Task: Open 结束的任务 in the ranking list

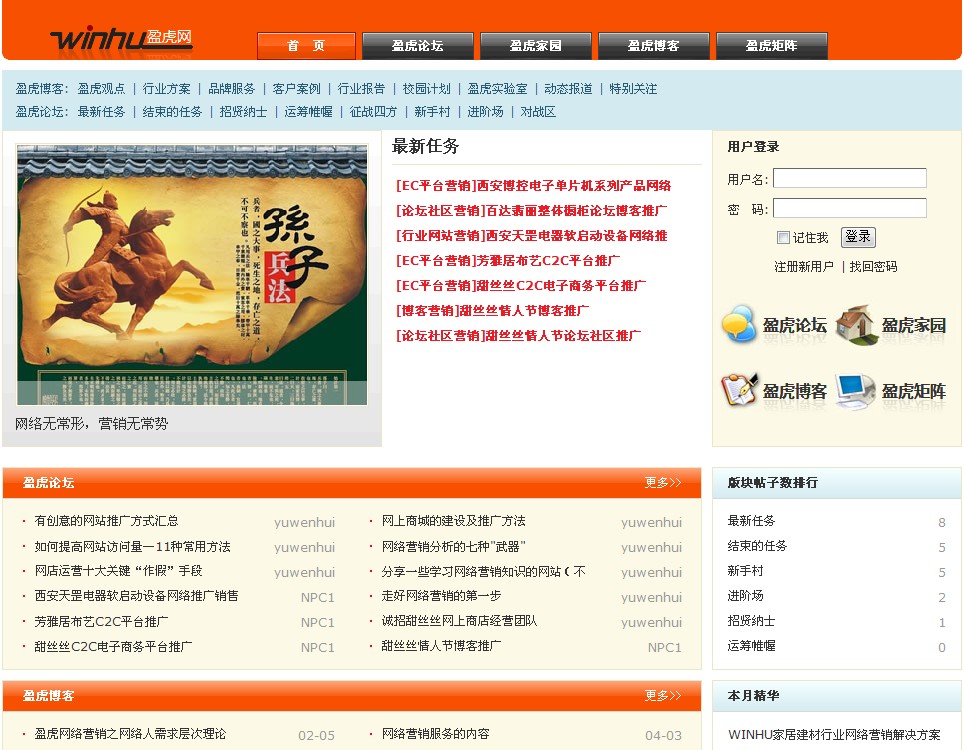Action: (x=757, y=546)
